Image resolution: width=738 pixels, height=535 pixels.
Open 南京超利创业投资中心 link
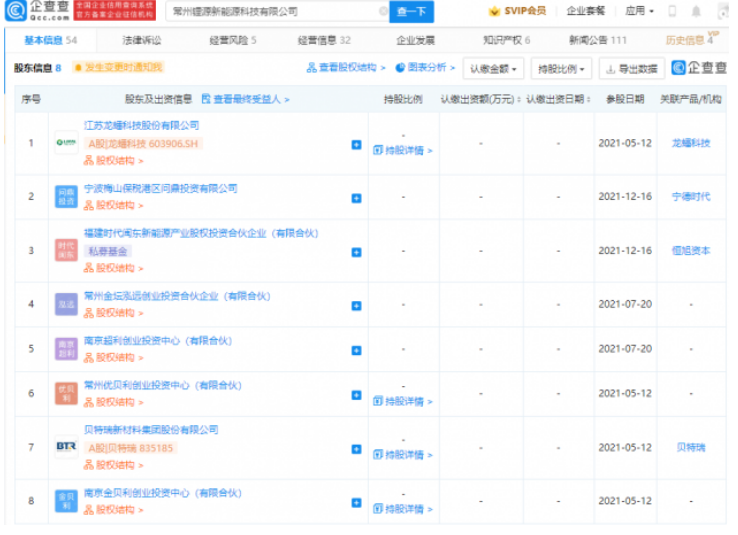(x=158, y=341)
